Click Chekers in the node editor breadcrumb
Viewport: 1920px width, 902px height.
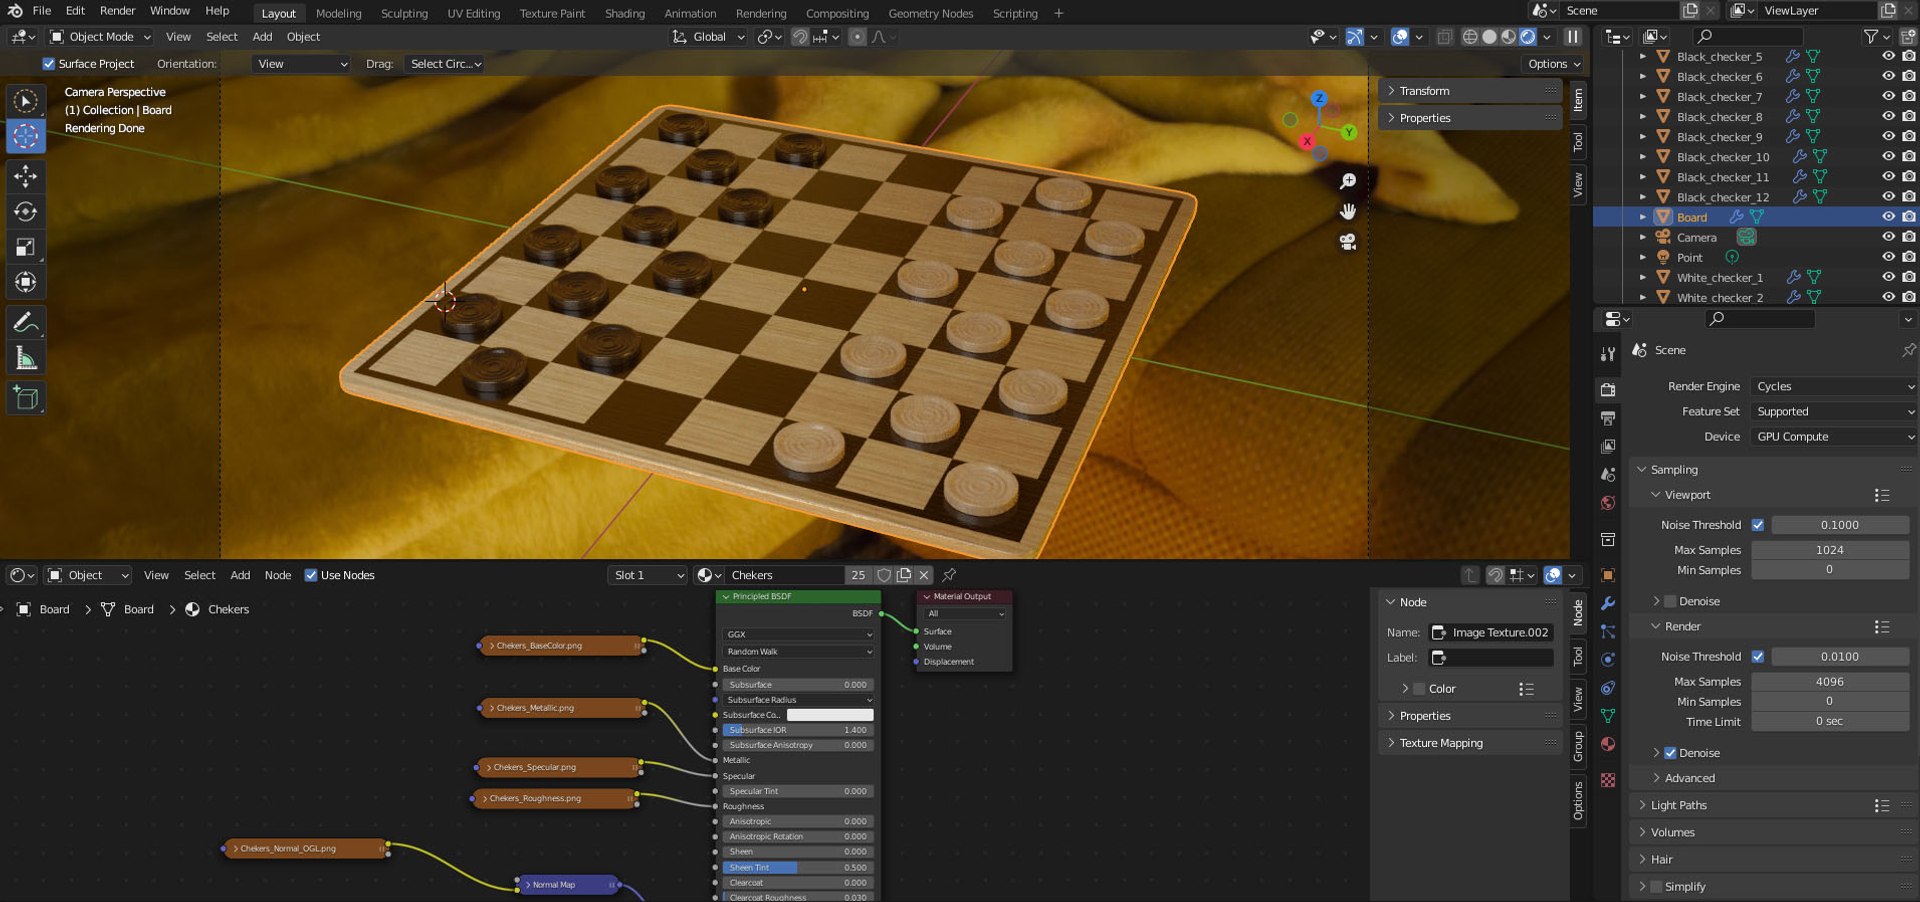pyautogui.click(x=228, y=609)
